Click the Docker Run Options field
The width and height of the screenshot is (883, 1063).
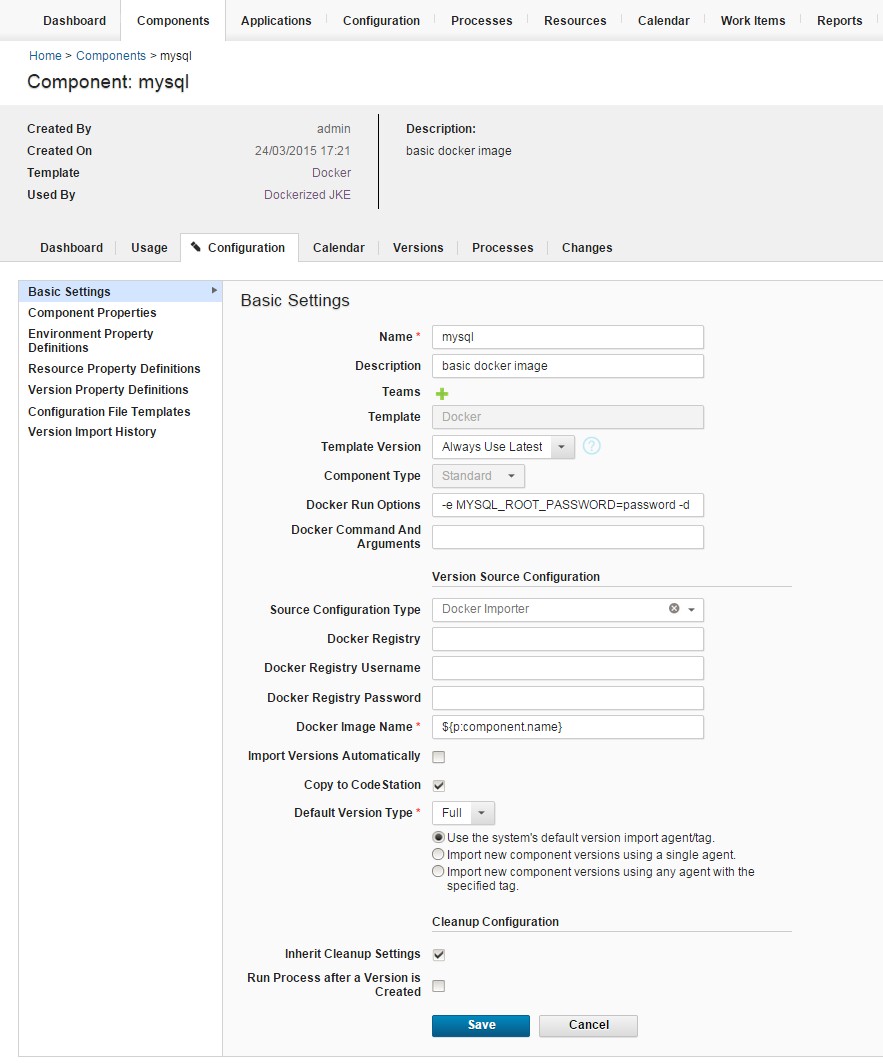[568, 505]
